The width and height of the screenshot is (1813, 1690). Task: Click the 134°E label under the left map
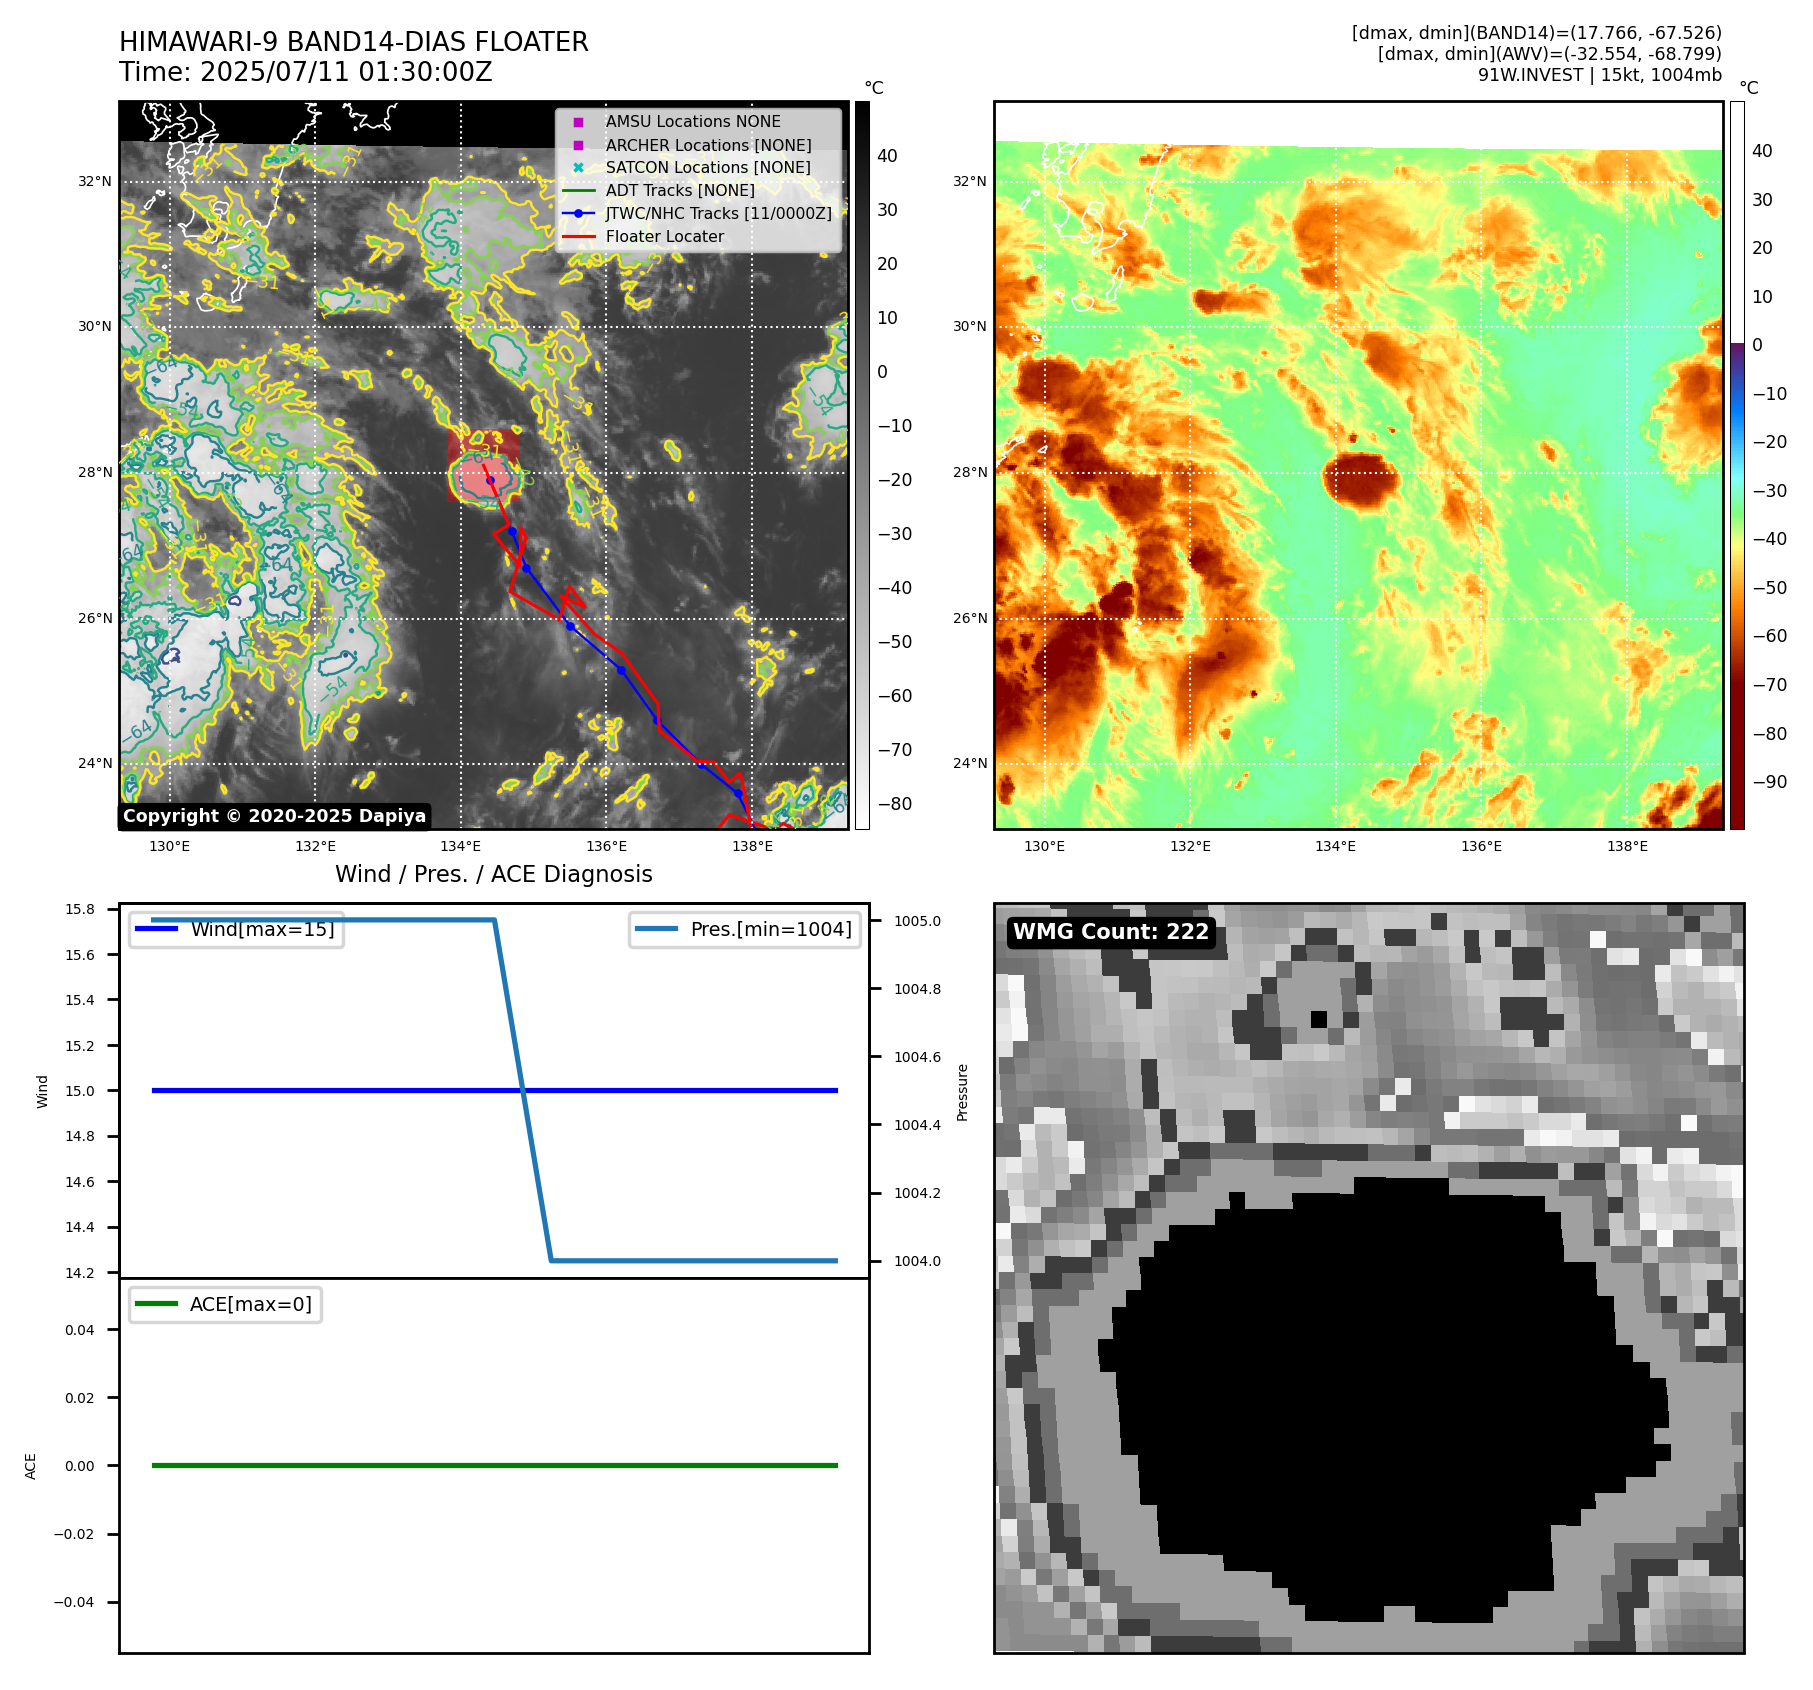(x=460, y=846)
